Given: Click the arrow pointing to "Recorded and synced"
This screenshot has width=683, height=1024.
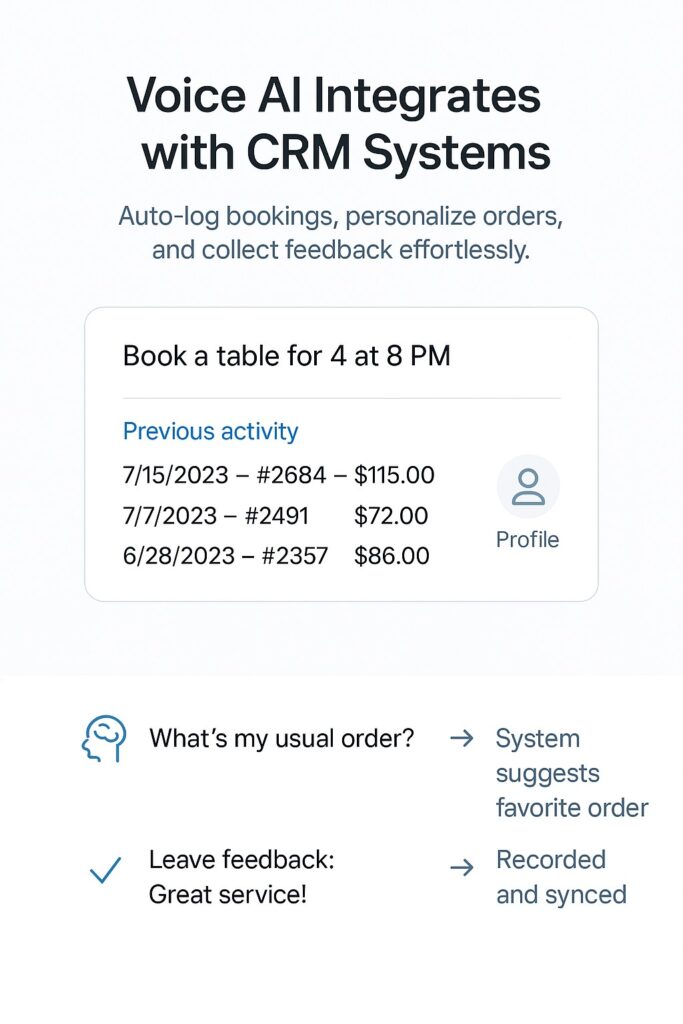Looking at the screenshot, I should 461,868.
